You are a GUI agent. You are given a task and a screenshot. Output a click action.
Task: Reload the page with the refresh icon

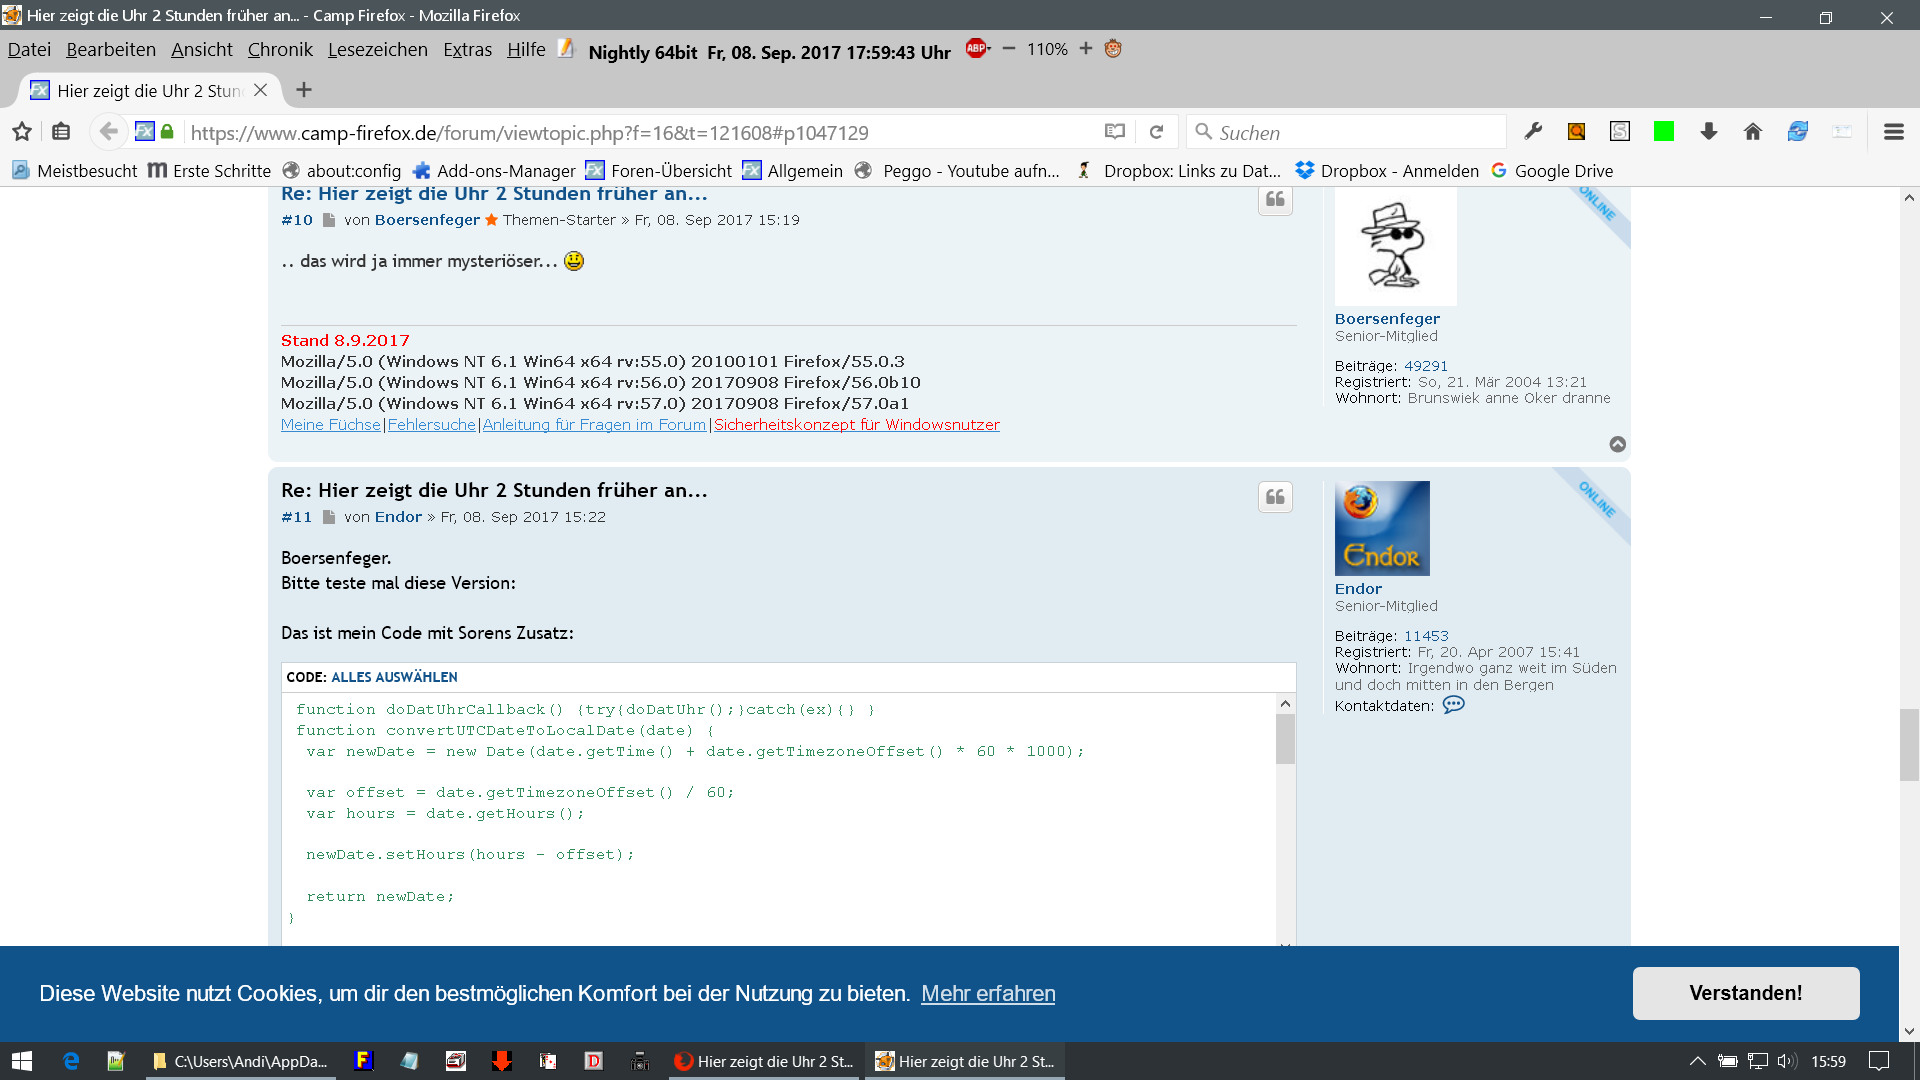point(1156,132)
